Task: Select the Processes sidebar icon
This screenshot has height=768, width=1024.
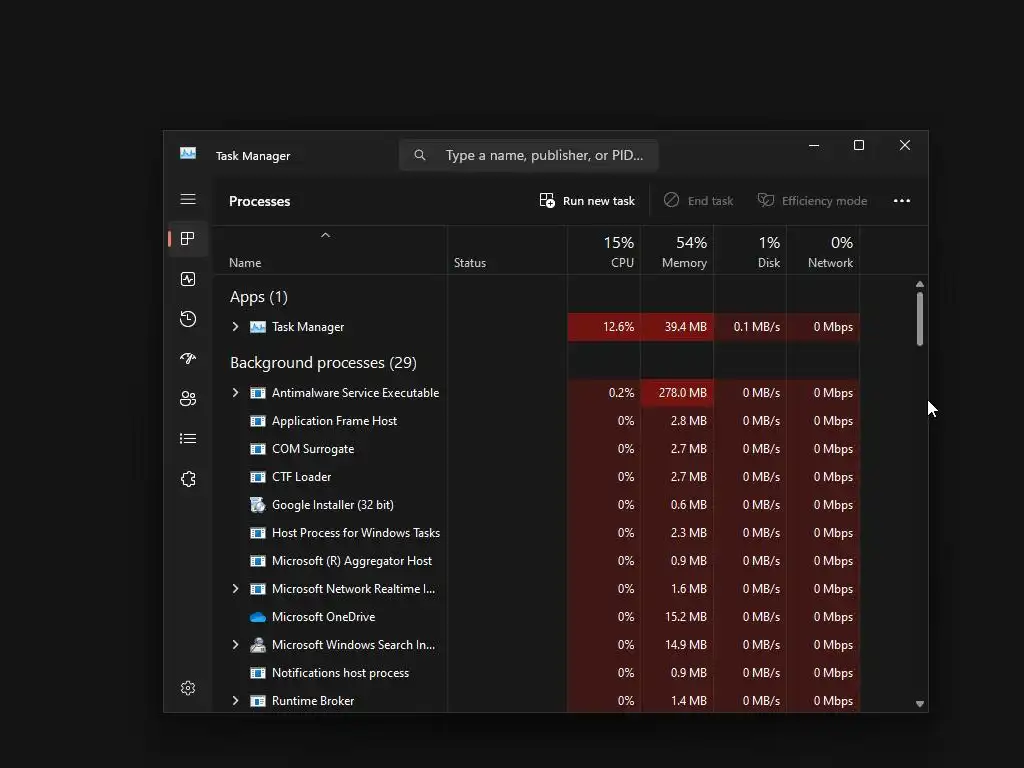Action: click(188, 239)
